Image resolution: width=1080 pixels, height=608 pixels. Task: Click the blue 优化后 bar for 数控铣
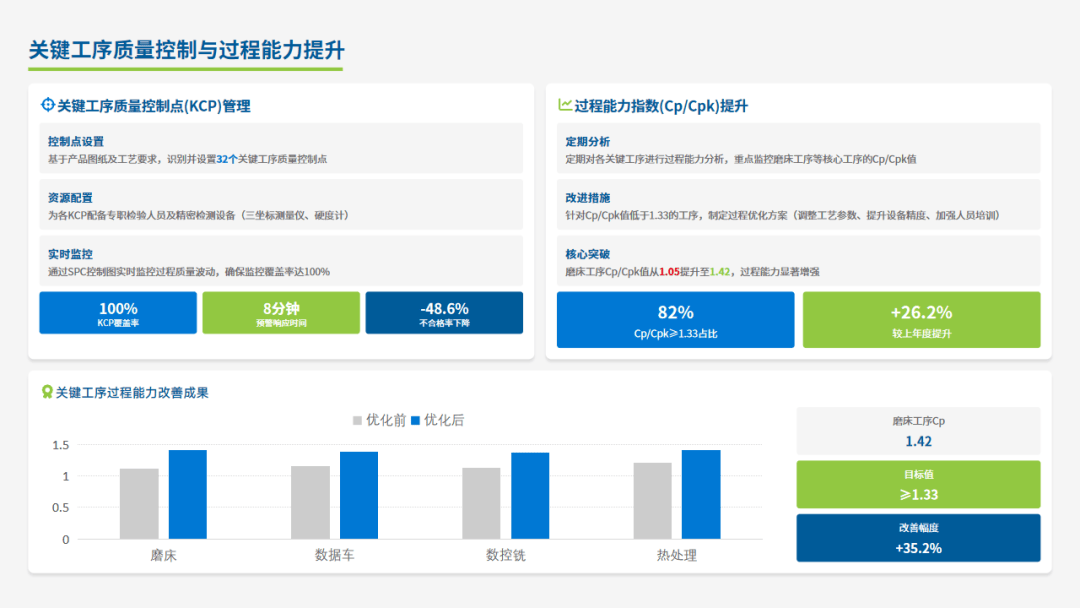[530, 496]
